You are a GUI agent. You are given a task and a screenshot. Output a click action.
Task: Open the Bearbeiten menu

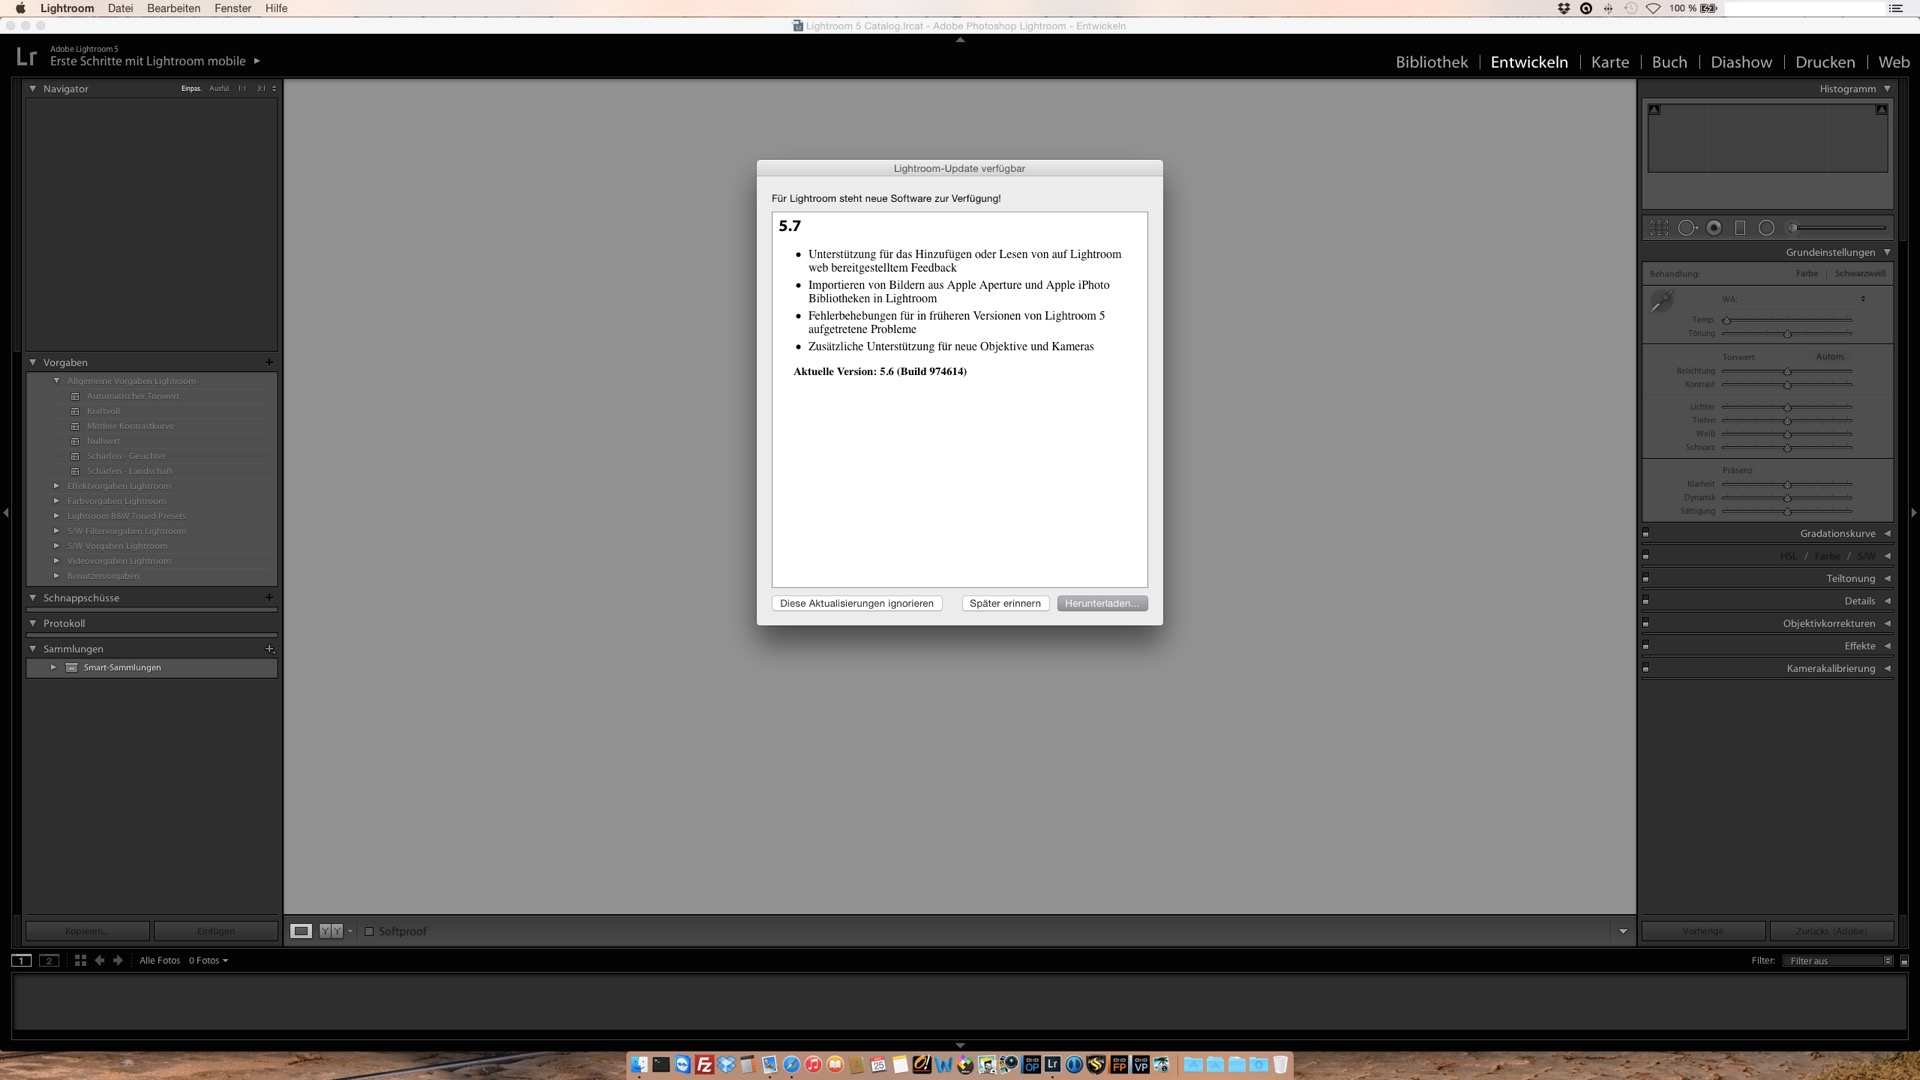click(x=173, y=8)
